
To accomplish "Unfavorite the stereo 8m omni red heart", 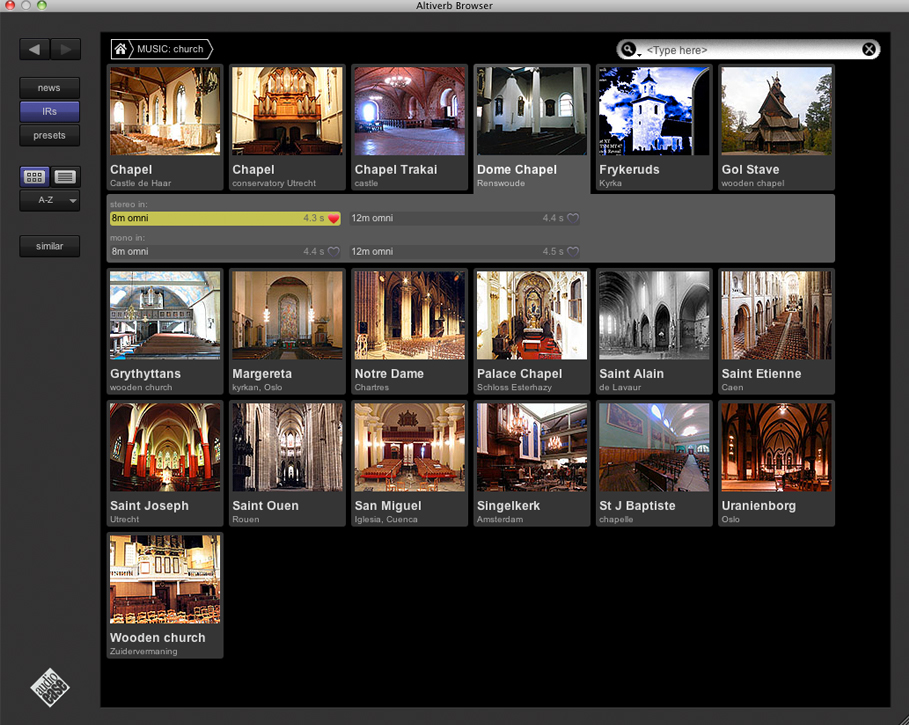I will click(x=333, y=218).
